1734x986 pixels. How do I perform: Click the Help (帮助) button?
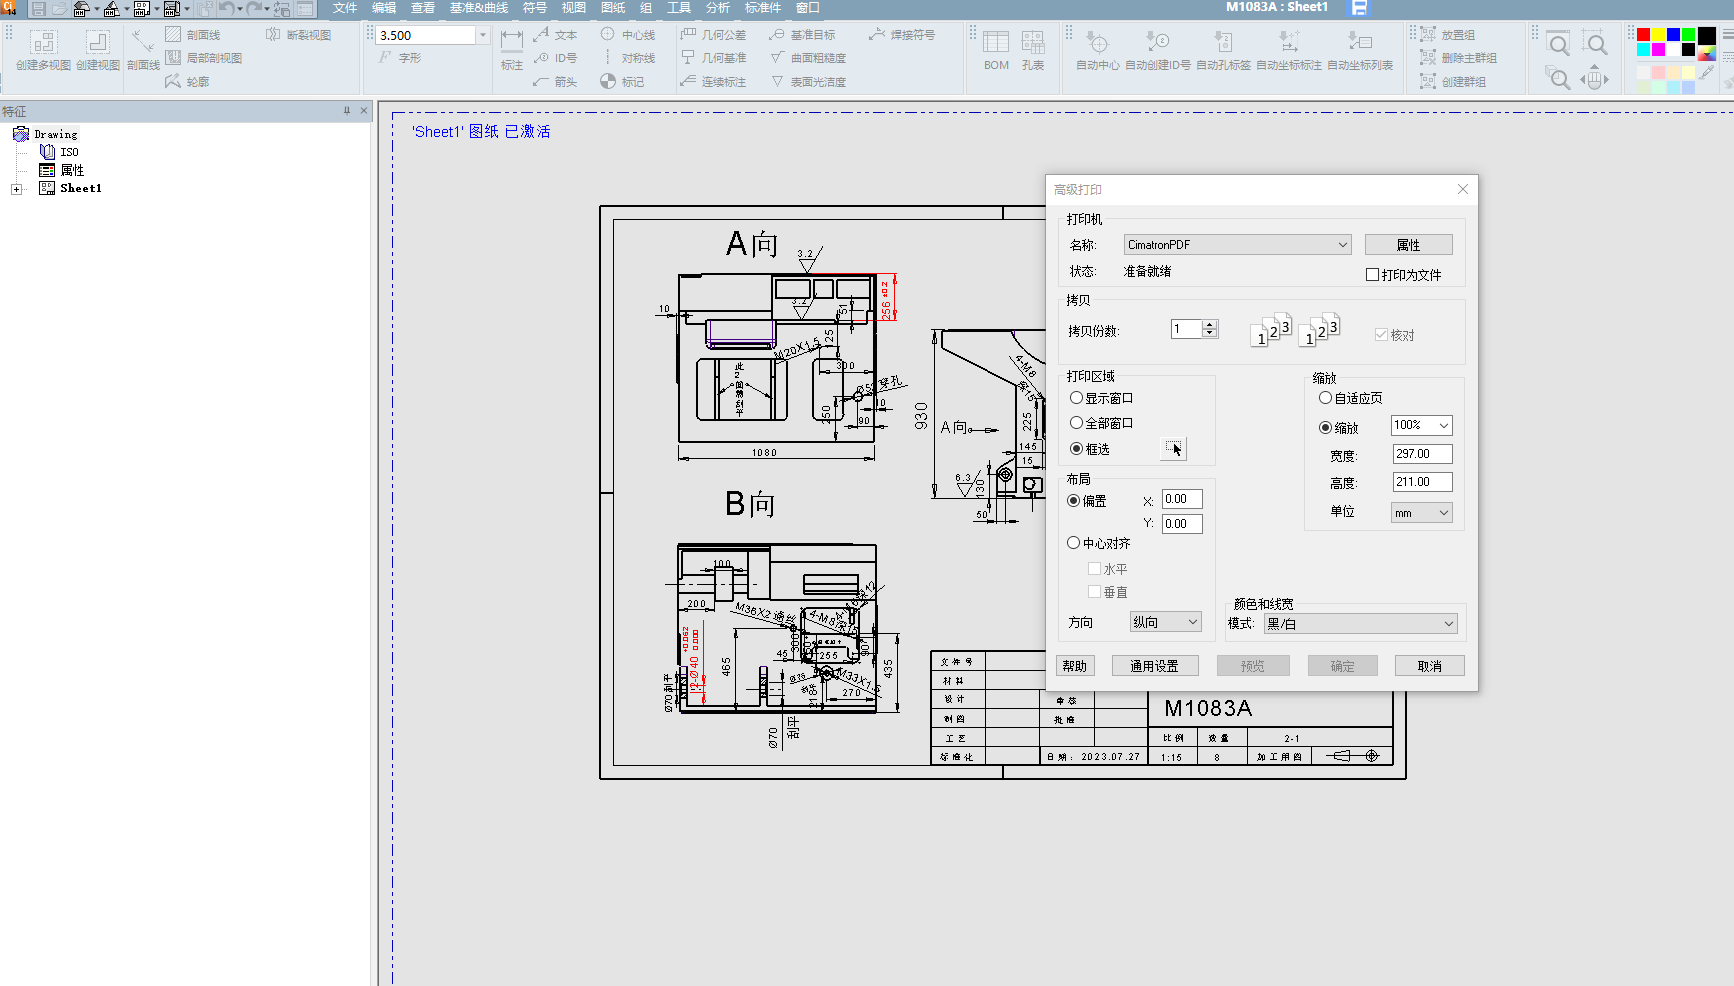pos(1075,666)
